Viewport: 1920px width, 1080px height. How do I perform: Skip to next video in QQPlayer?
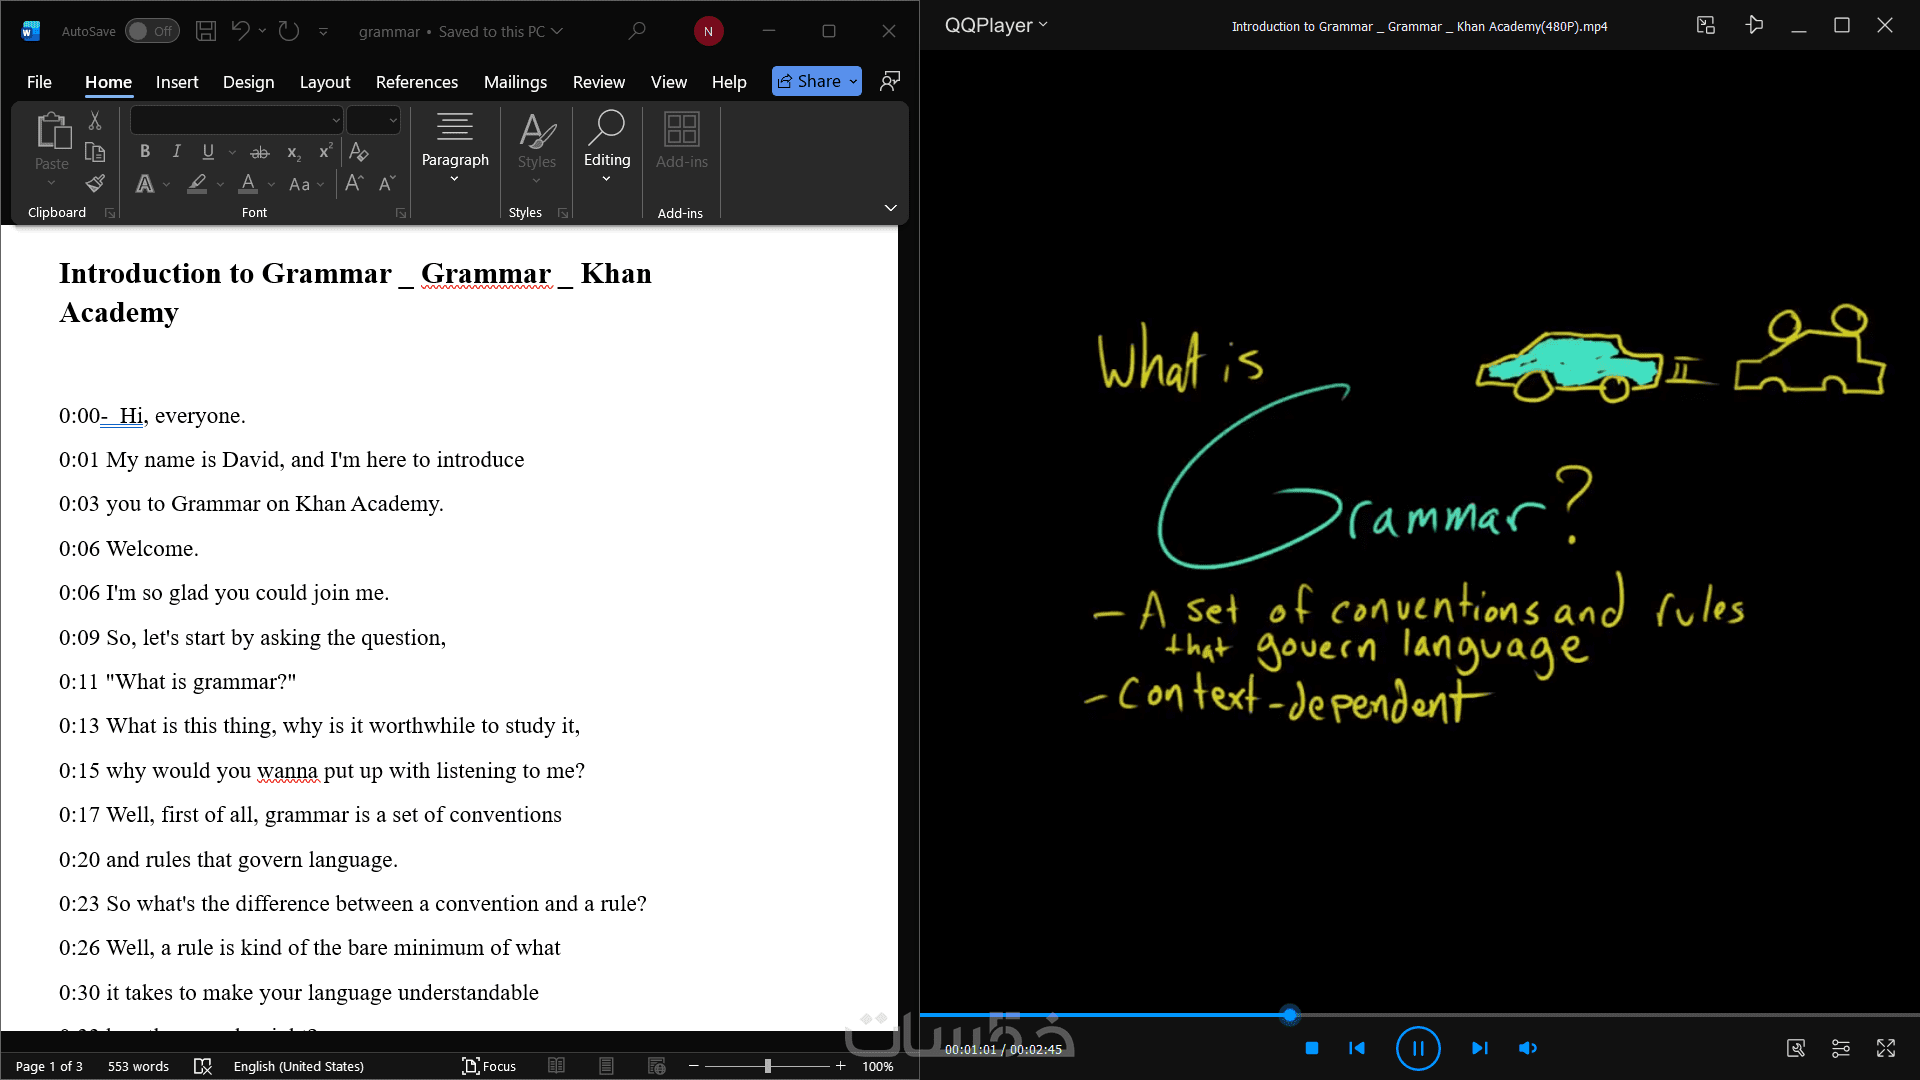[1480, 1048]
